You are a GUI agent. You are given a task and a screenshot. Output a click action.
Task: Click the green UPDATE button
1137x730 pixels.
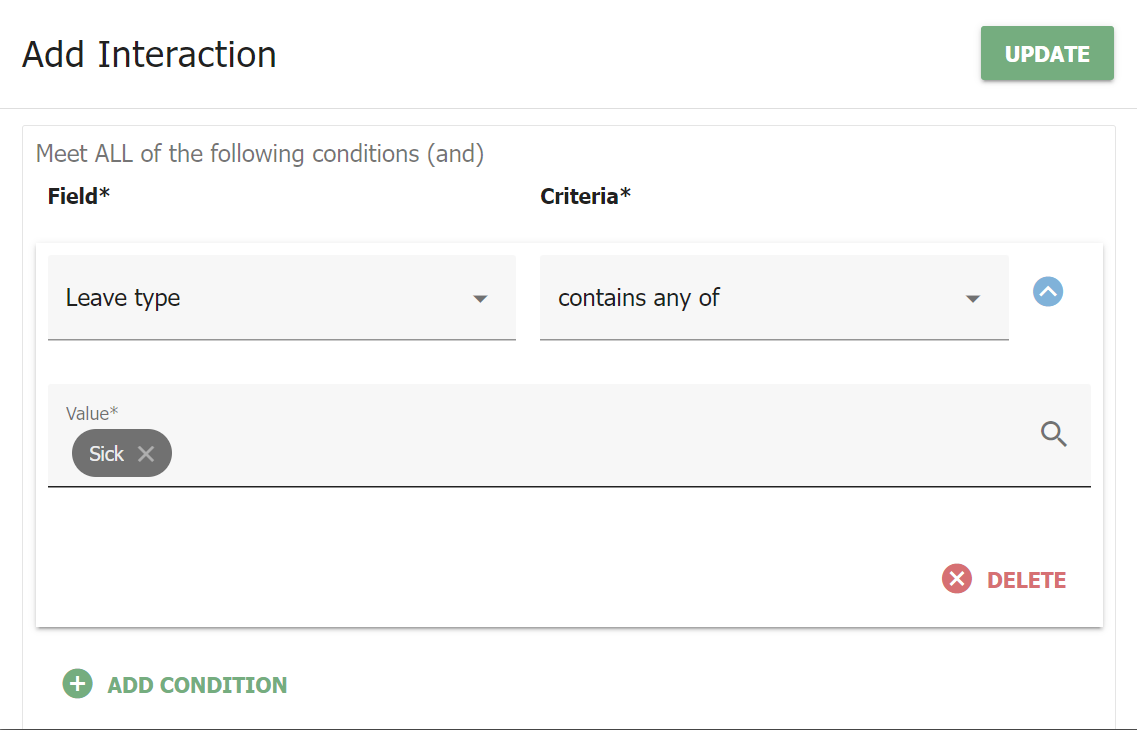coord(1047,54)
